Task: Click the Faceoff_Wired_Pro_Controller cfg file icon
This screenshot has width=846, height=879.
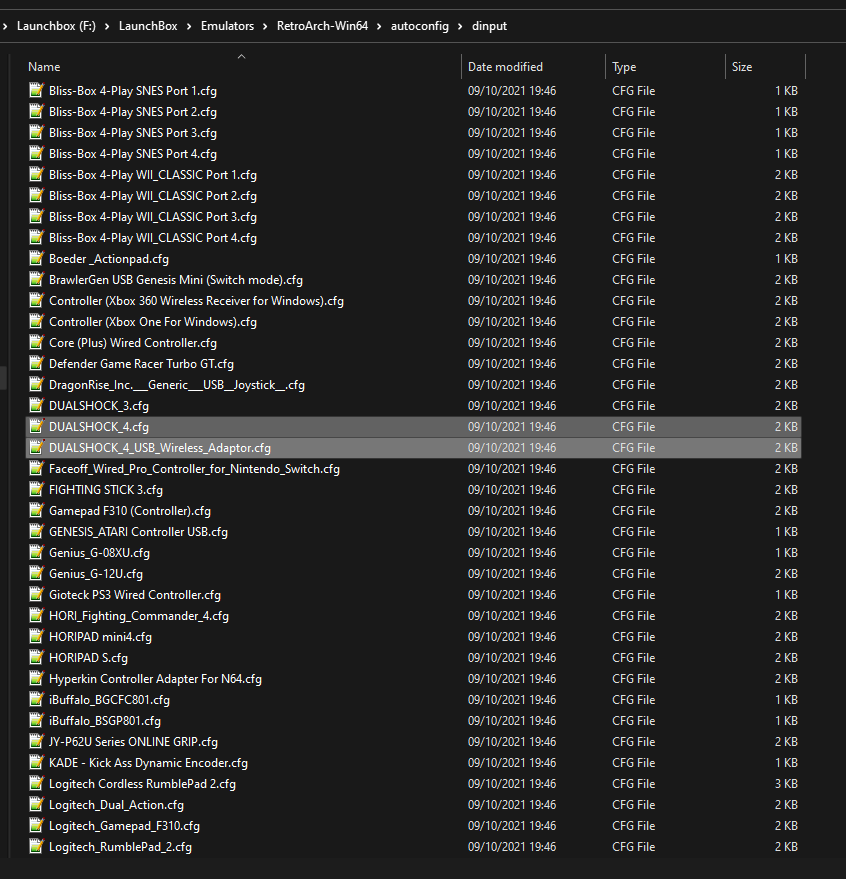Action: tap(36, 469)
